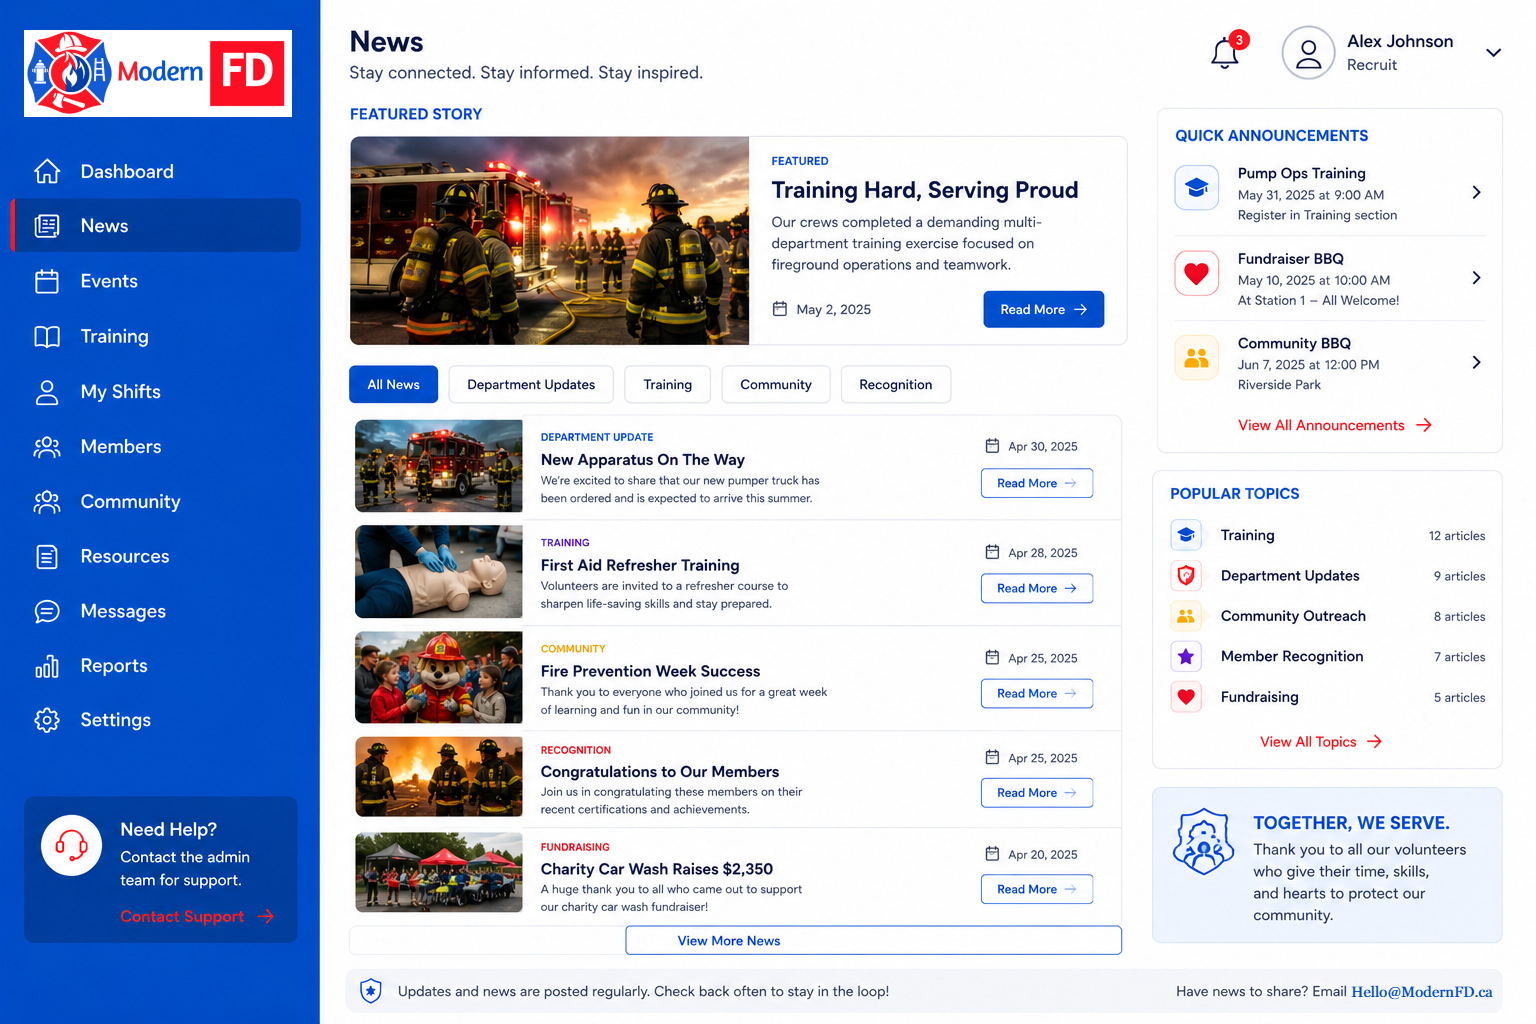The height and width of the screenshot is (1024, 1536).
Task: Click the Together We Serve firefighter emblem
Action: pyautogui.click(x=1204, y=841)
